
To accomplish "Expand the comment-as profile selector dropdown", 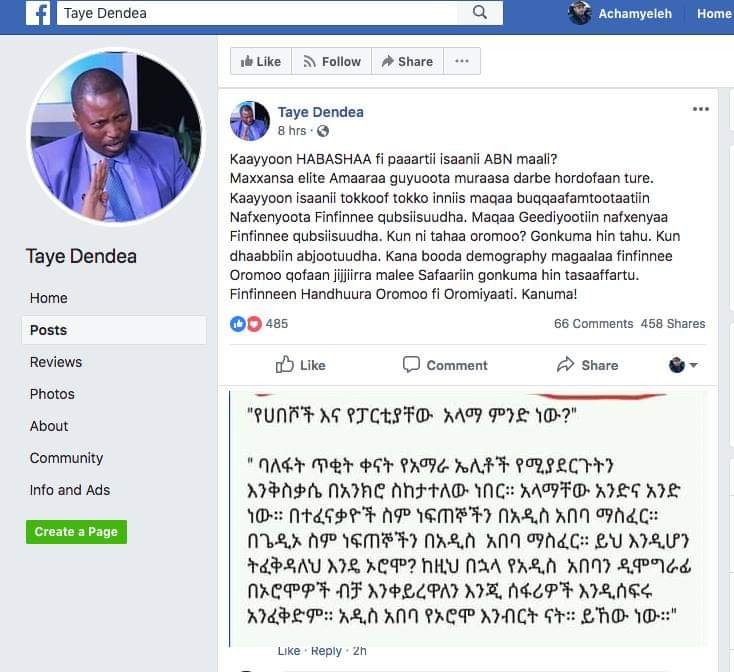I will [x=683, y=365].
